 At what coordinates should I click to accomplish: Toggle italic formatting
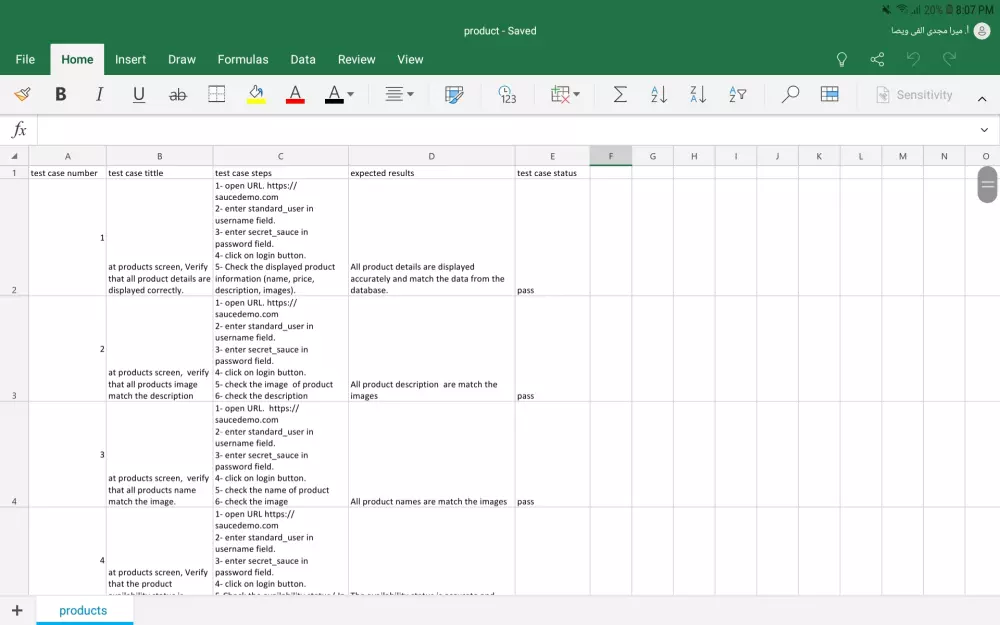(x=99, y=94)
